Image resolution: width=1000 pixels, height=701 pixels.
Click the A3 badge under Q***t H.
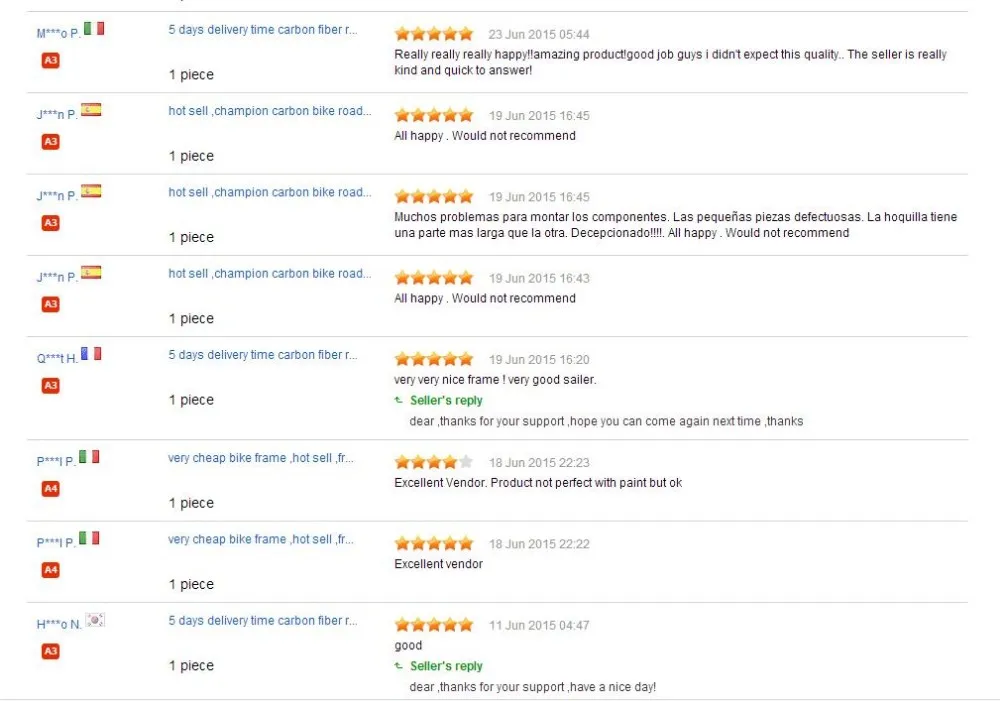(x=50, y=386)
